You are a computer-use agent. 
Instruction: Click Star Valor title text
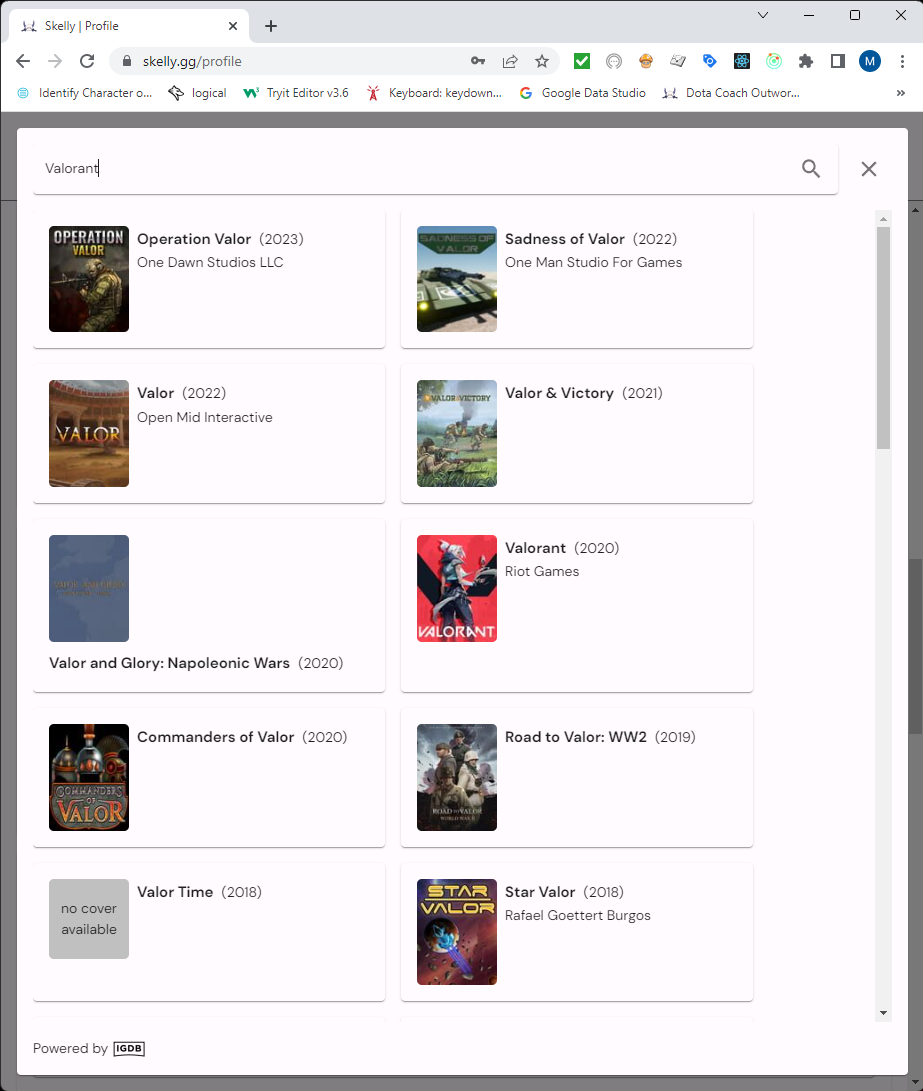point(540,892)
